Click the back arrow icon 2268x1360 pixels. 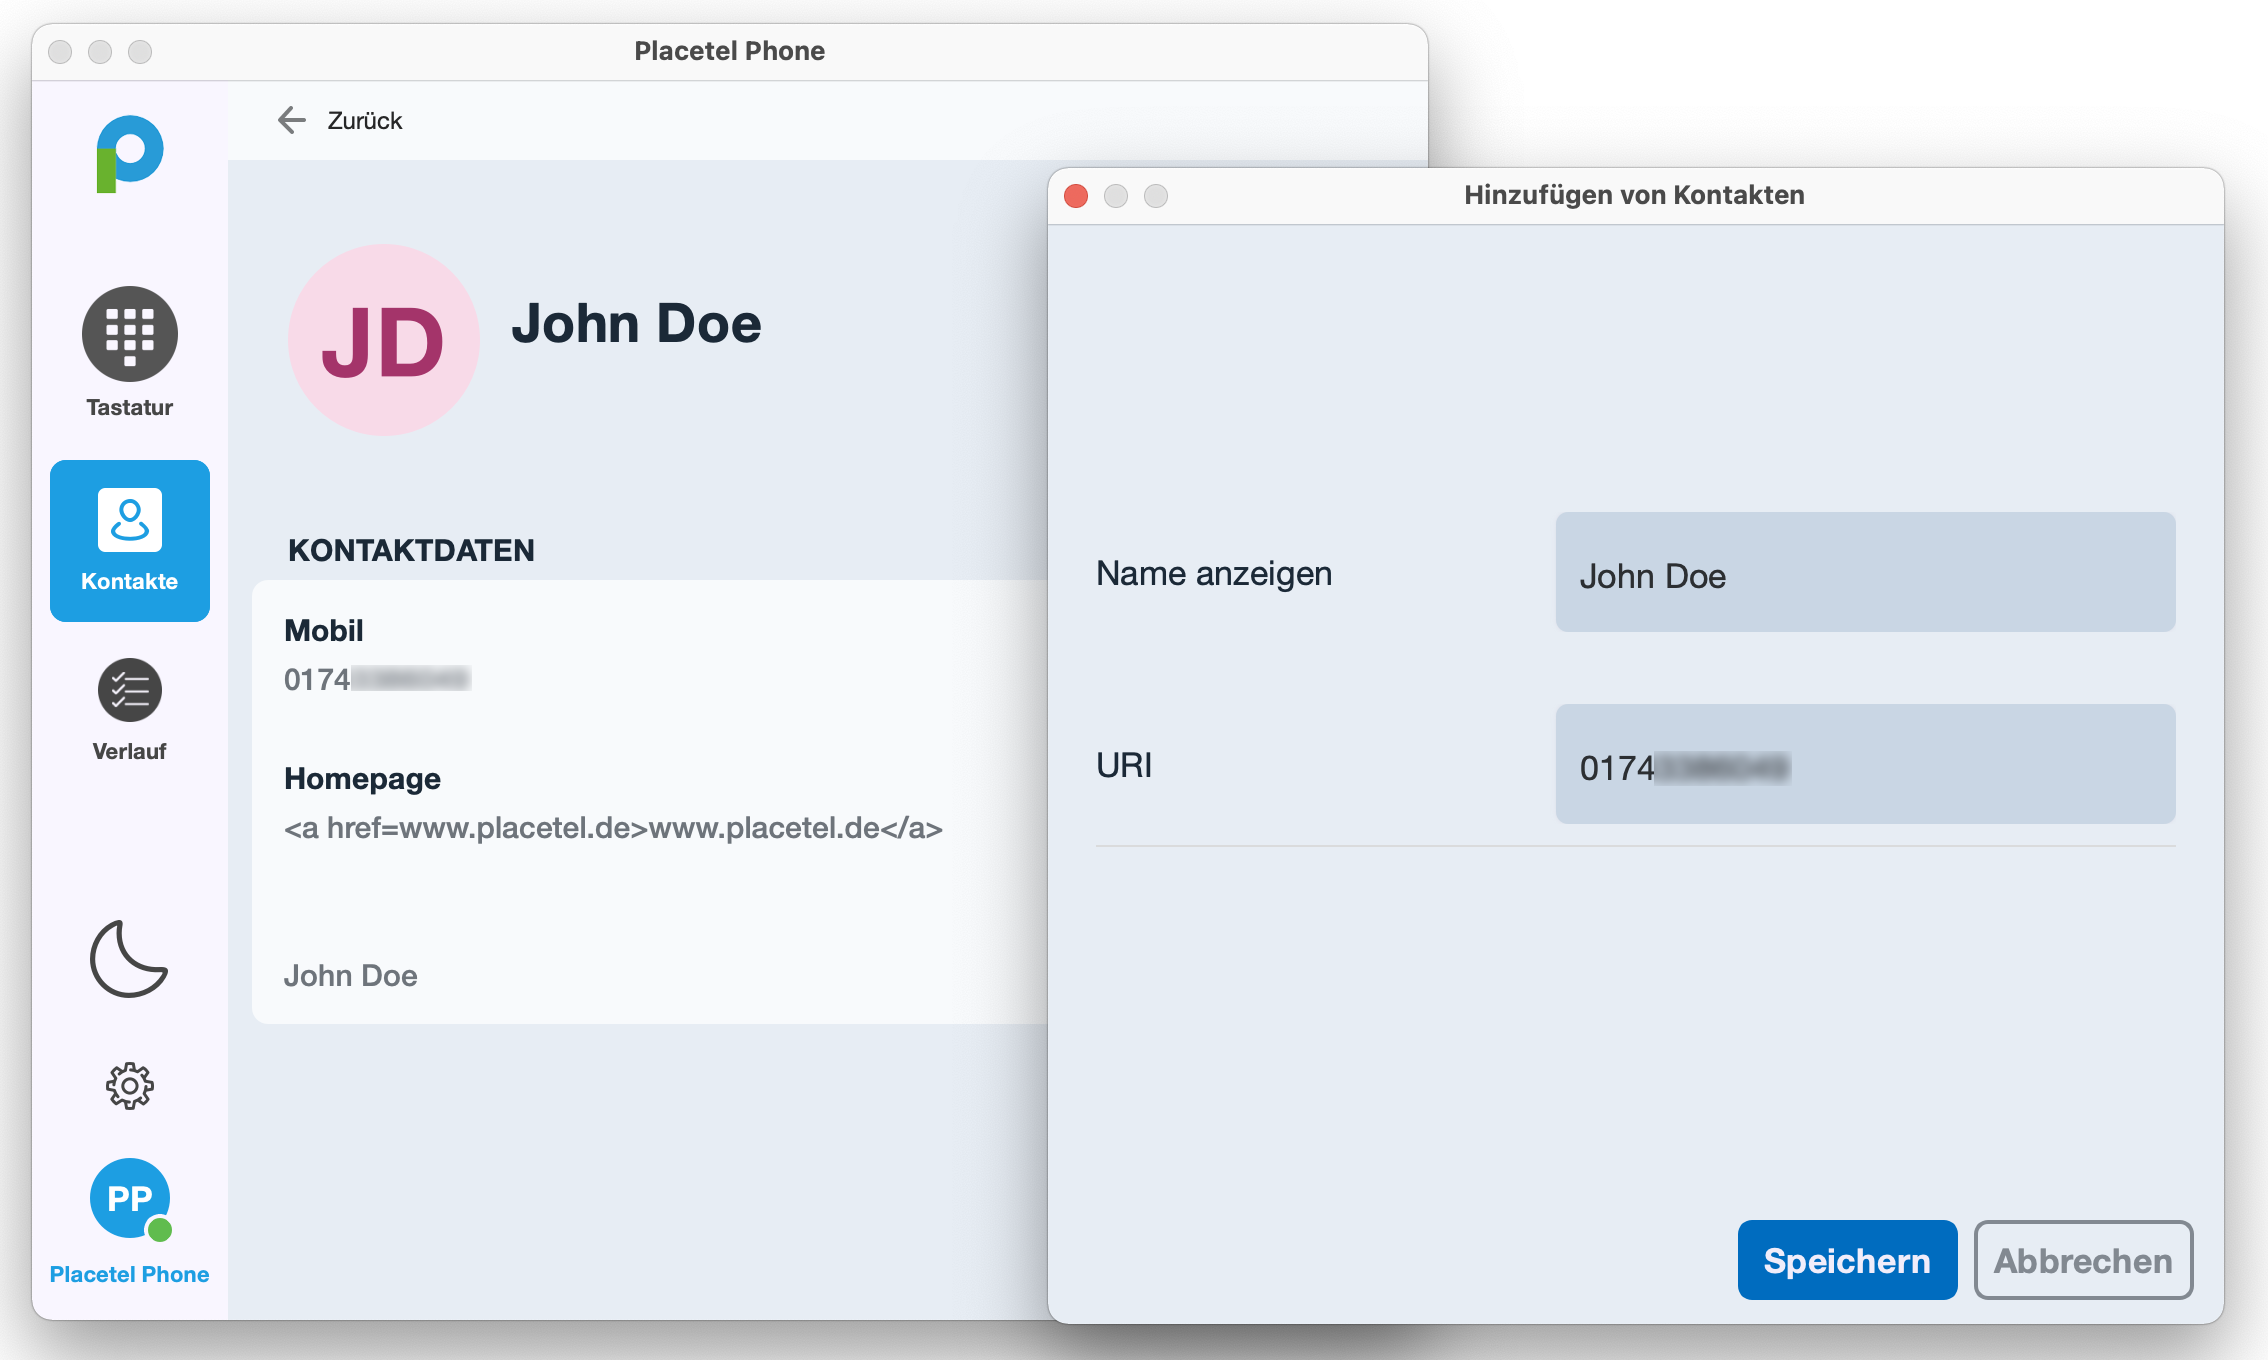(291, 120)
